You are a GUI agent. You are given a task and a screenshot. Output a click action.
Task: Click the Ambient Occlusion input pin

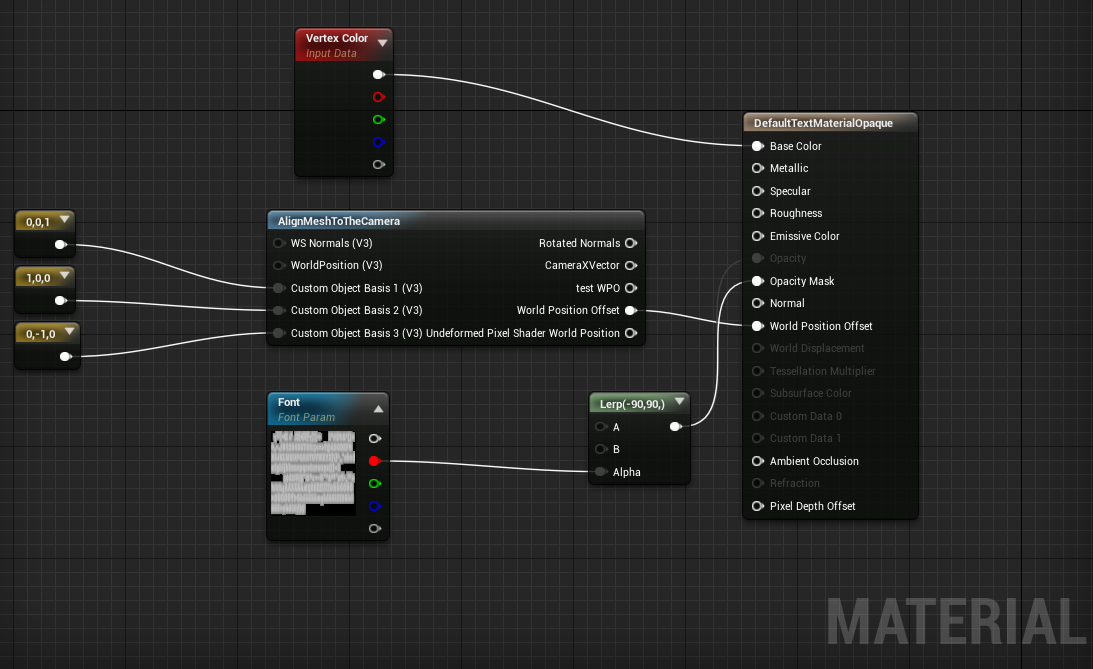pos(757,461)
